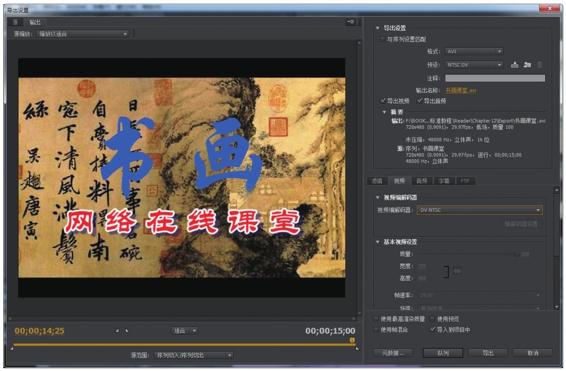Click the constrain proportions link icon
Screen dimensions: 566x371
pyautogui.click(x=447, y=272)
